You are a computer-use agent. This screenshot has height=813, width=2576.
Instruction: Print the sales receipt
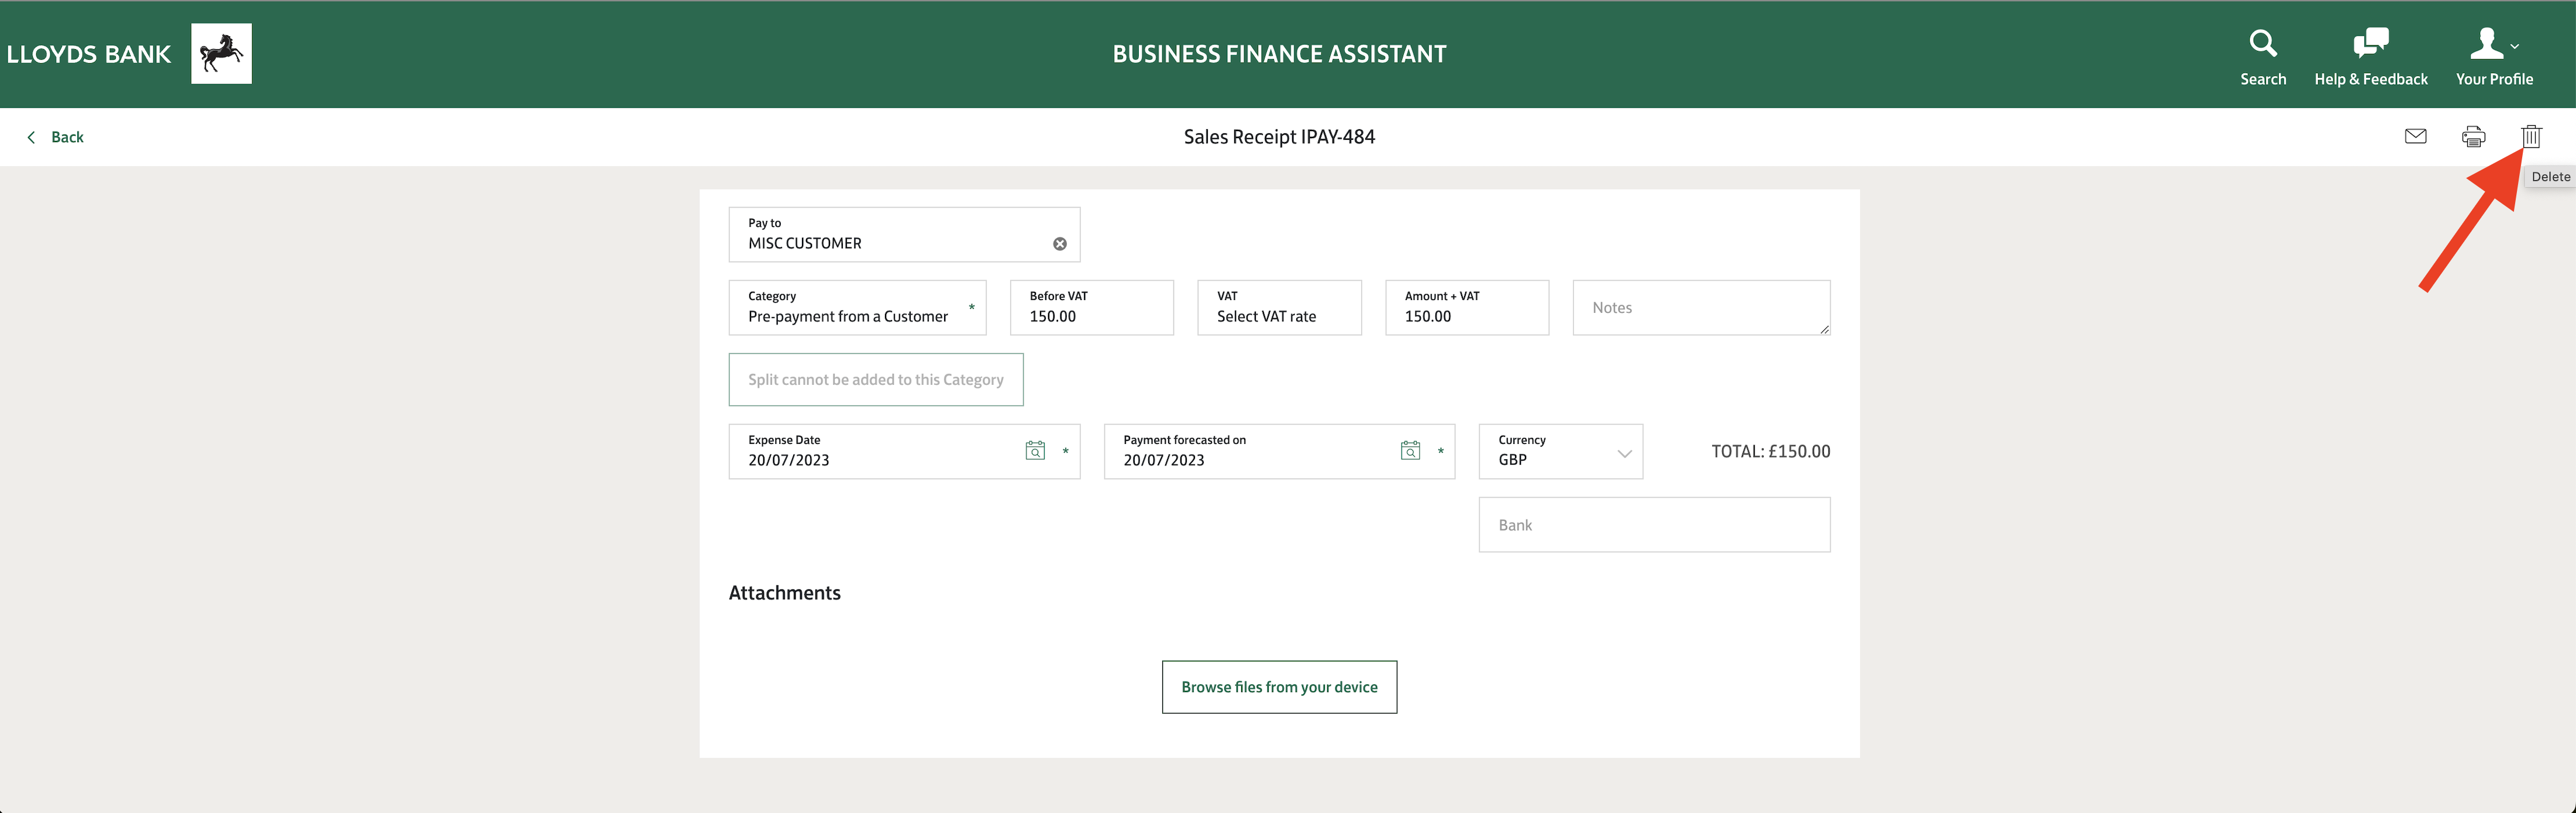click(2473, 136)
